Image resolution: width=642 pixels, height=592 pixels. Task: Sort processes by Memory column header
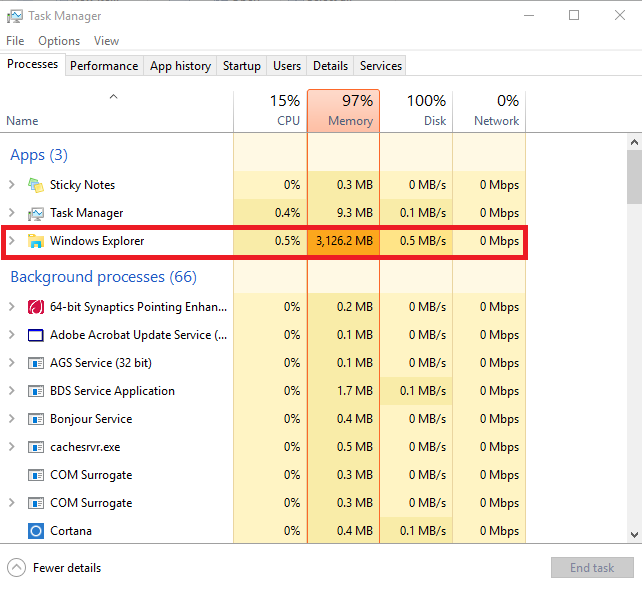[343, 110]
